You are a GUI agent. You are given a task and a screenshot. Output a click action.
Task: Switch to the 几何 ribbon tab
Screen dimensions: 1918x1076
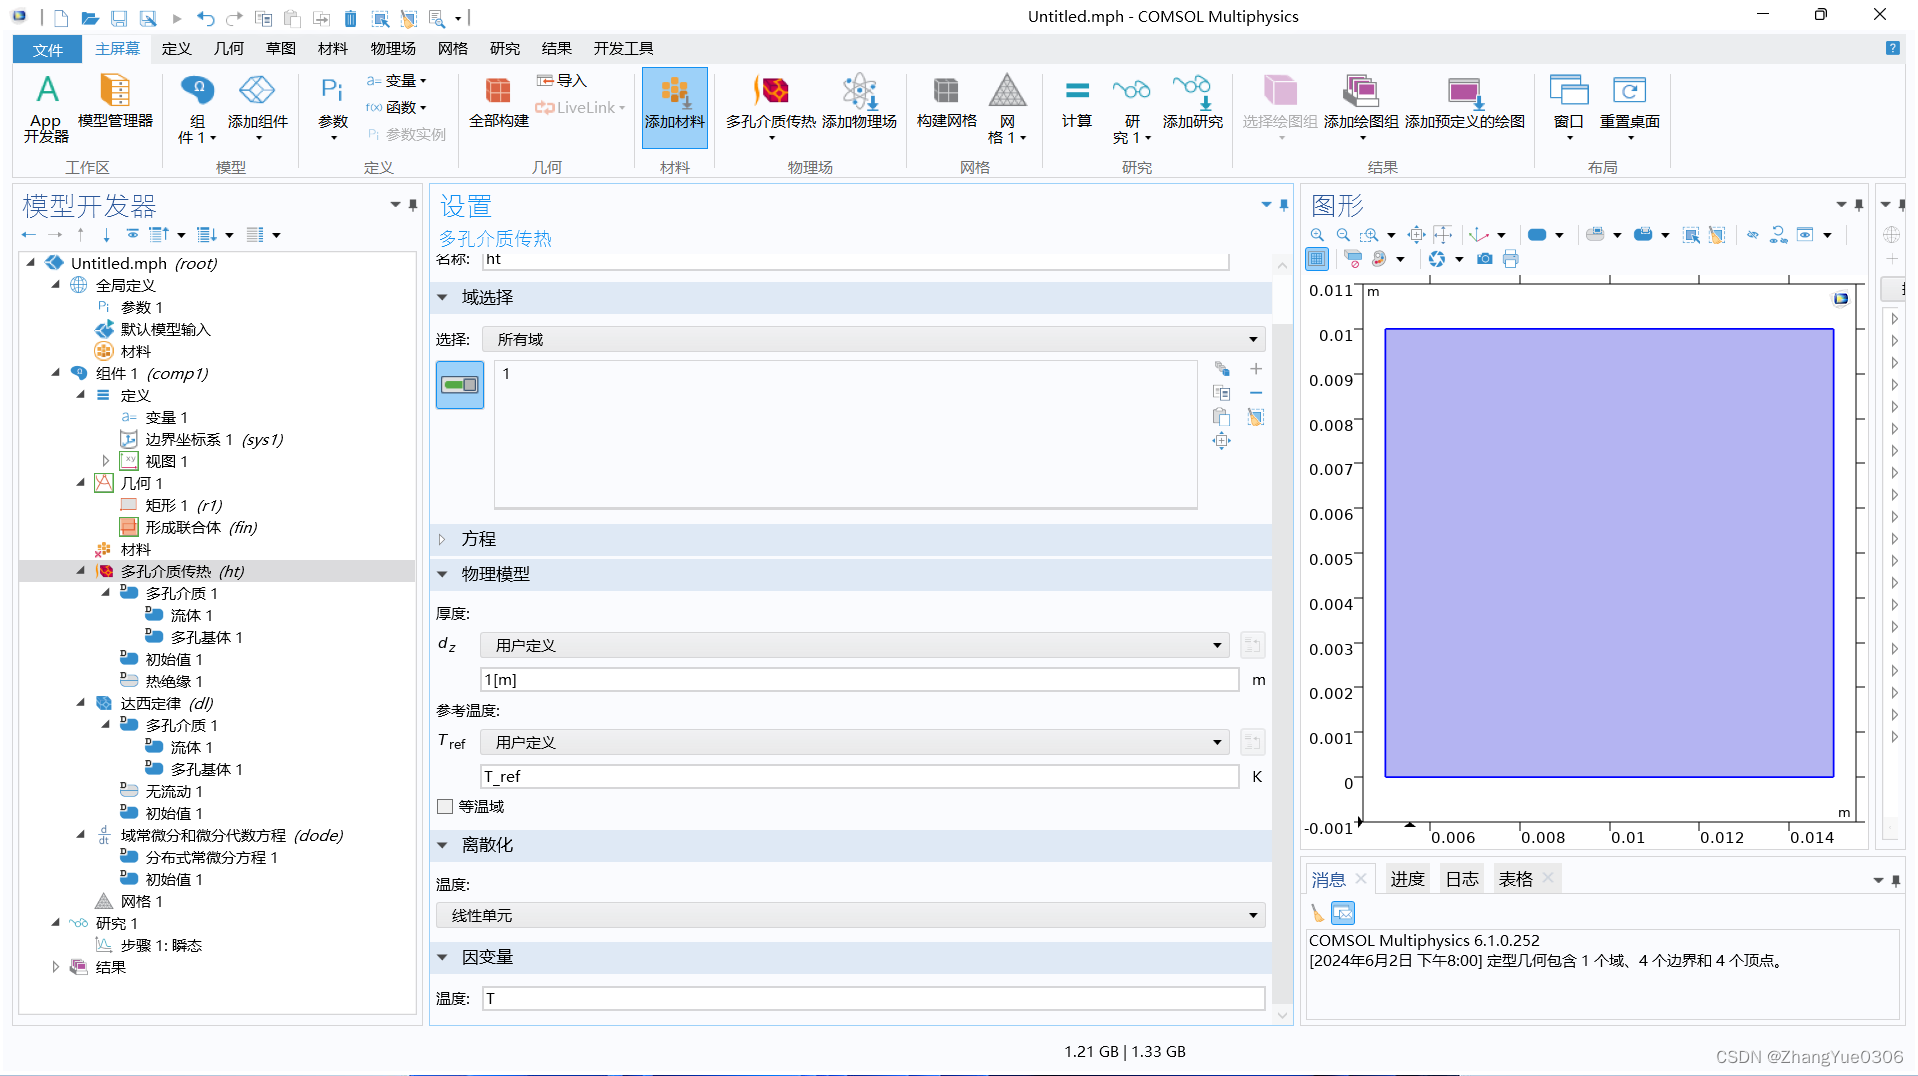click(x=228, y=48)
